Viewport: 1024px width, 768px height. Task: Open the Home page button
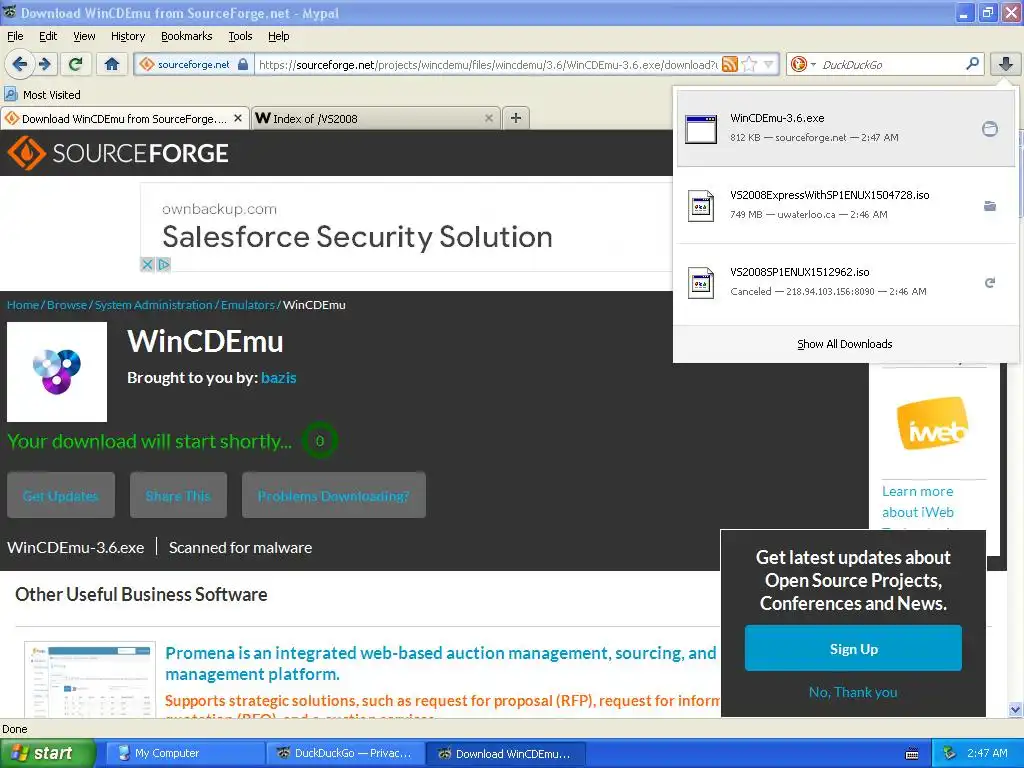112,64
